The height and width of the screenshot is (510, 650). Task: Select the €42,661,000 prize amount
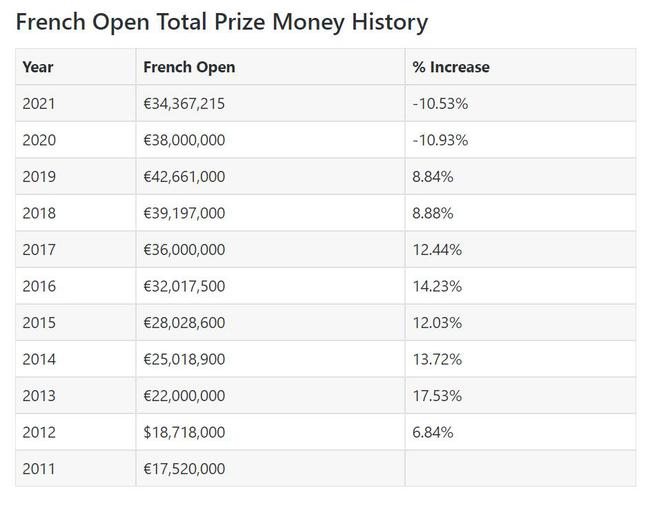pyautogui.click(x=184, y=177)
